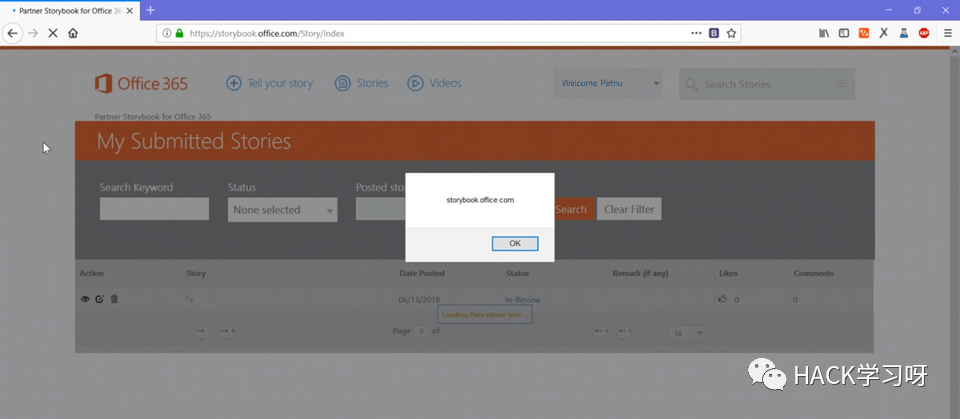Delete the story with trash icon
The image size is (960, 419).
(x=114, y=299)
